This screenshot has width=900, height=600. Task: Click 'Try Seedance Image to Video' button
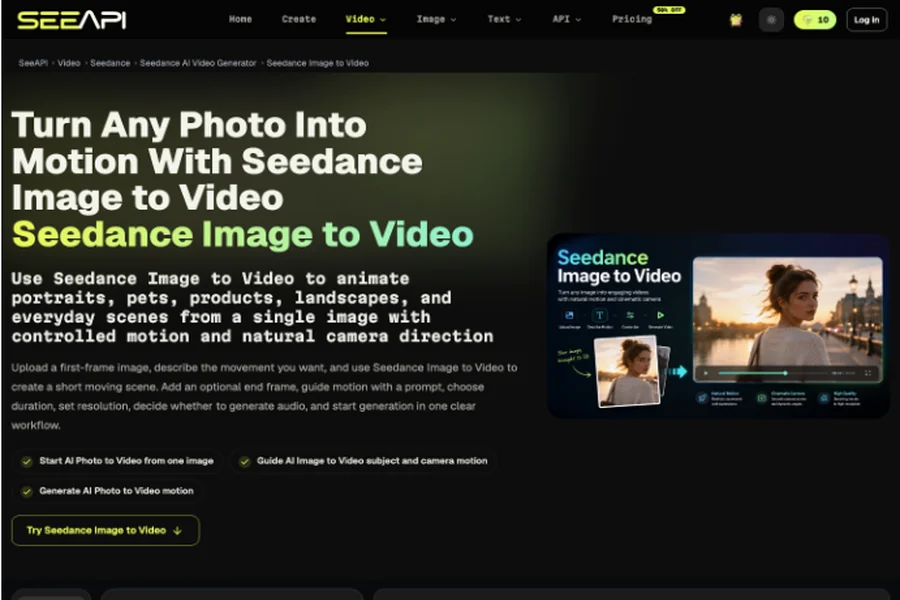[105, 530]
